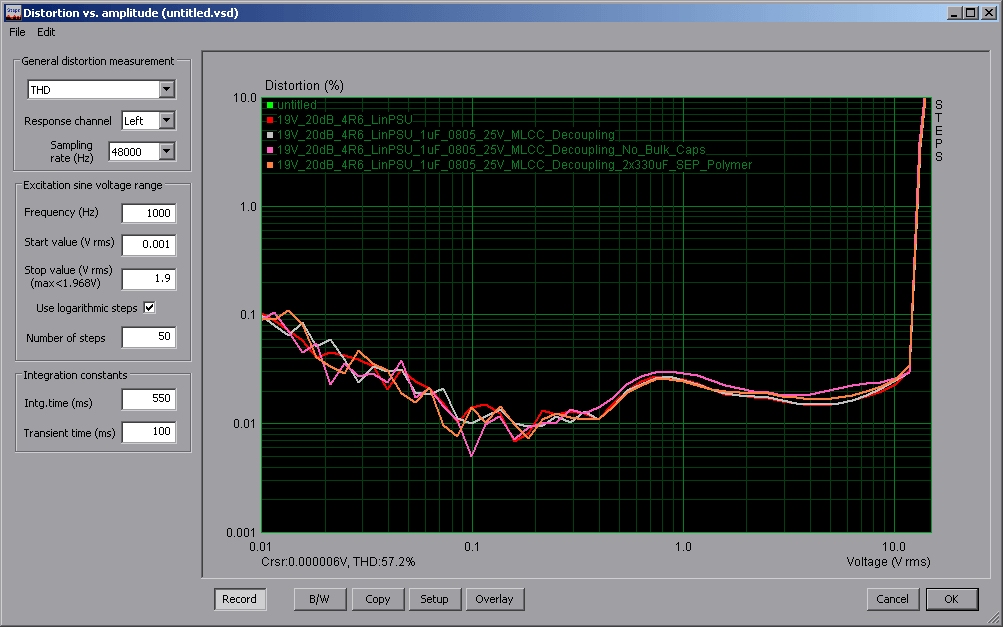1003x627 pixels.
Task: Open the File menu
Action: click(17, 32)
